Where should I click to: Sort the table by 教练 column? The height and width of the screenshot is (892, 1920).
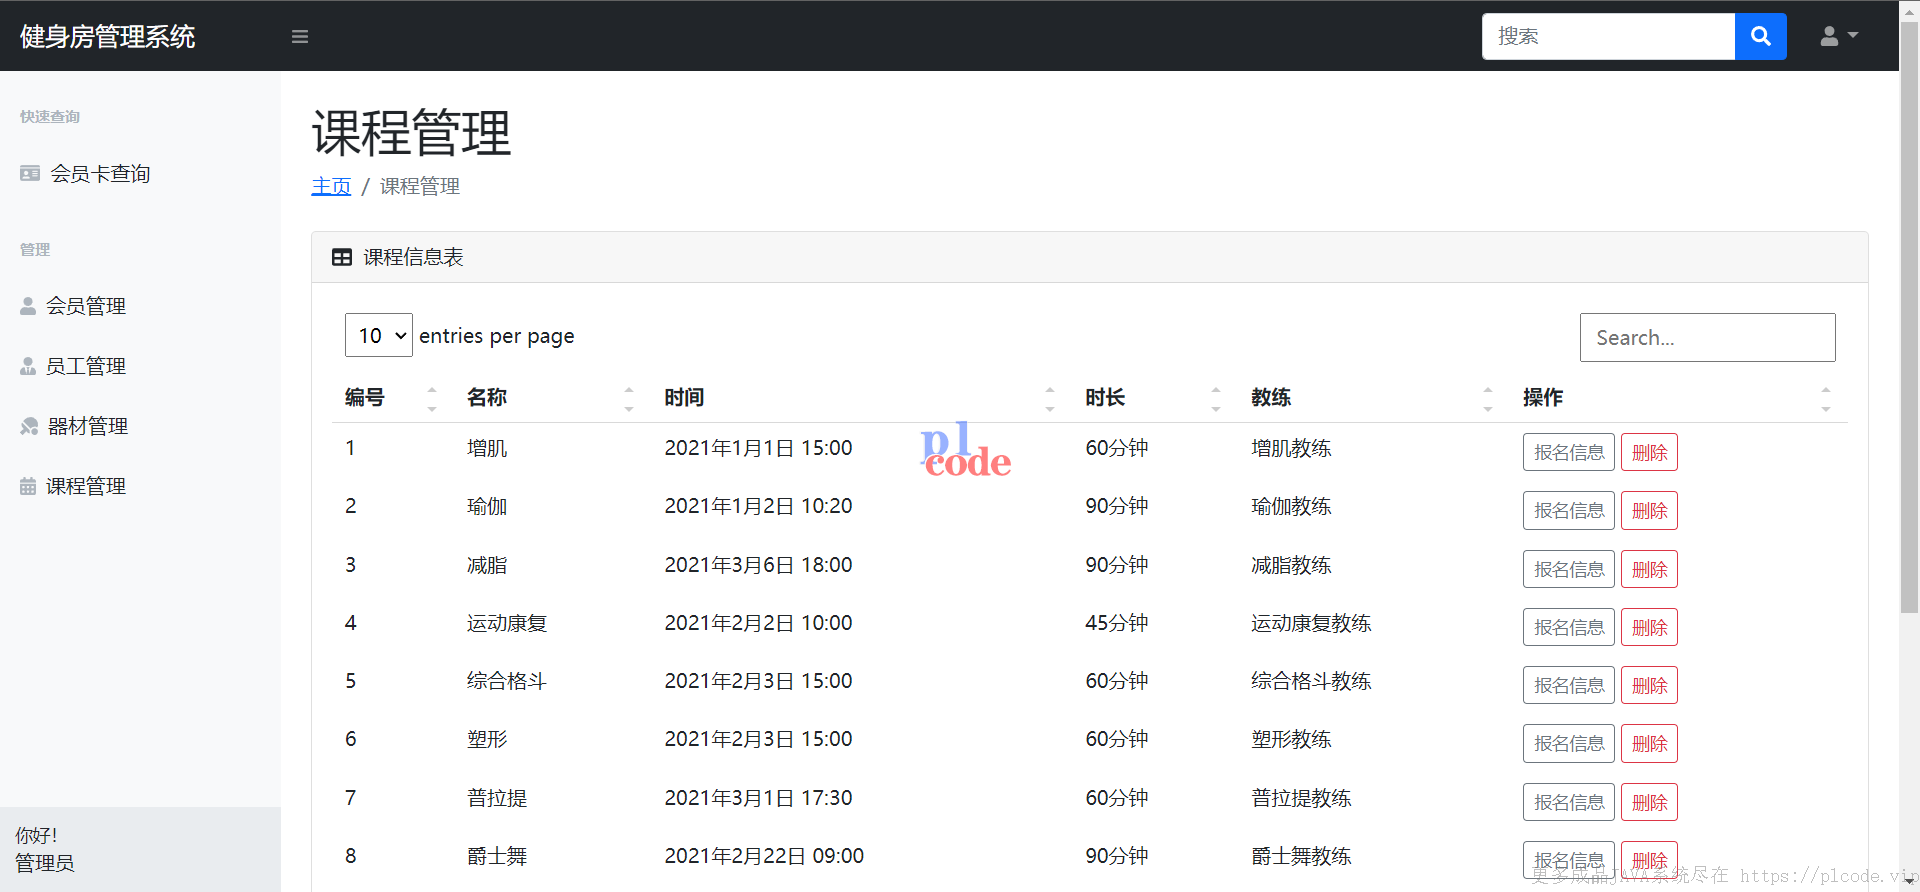(1374, 398)
